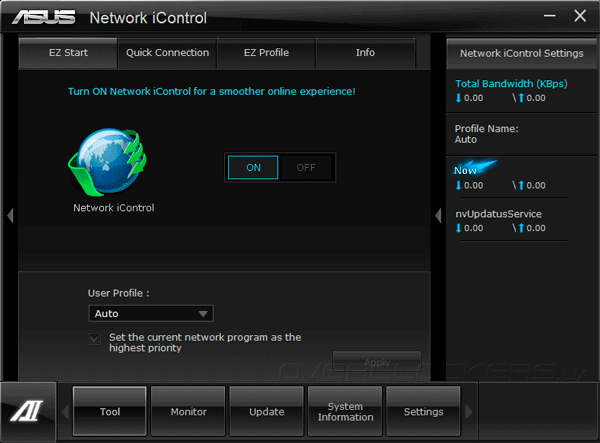Viewport: 600px width, 443px height.
Task: Click nvUpdatusService upload arrow icon
Action: (521, 228)
